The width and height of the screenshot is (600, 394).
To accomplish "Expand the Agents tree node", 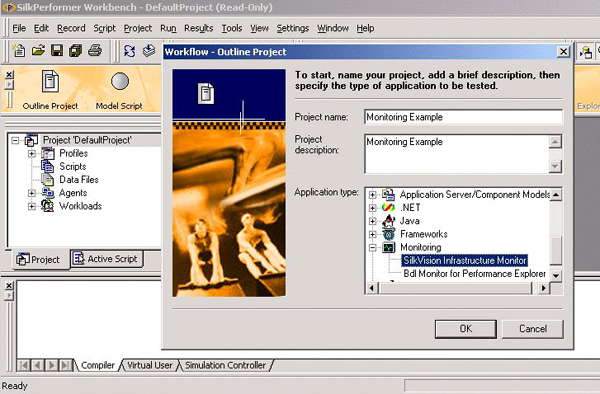I will point(32,193).
